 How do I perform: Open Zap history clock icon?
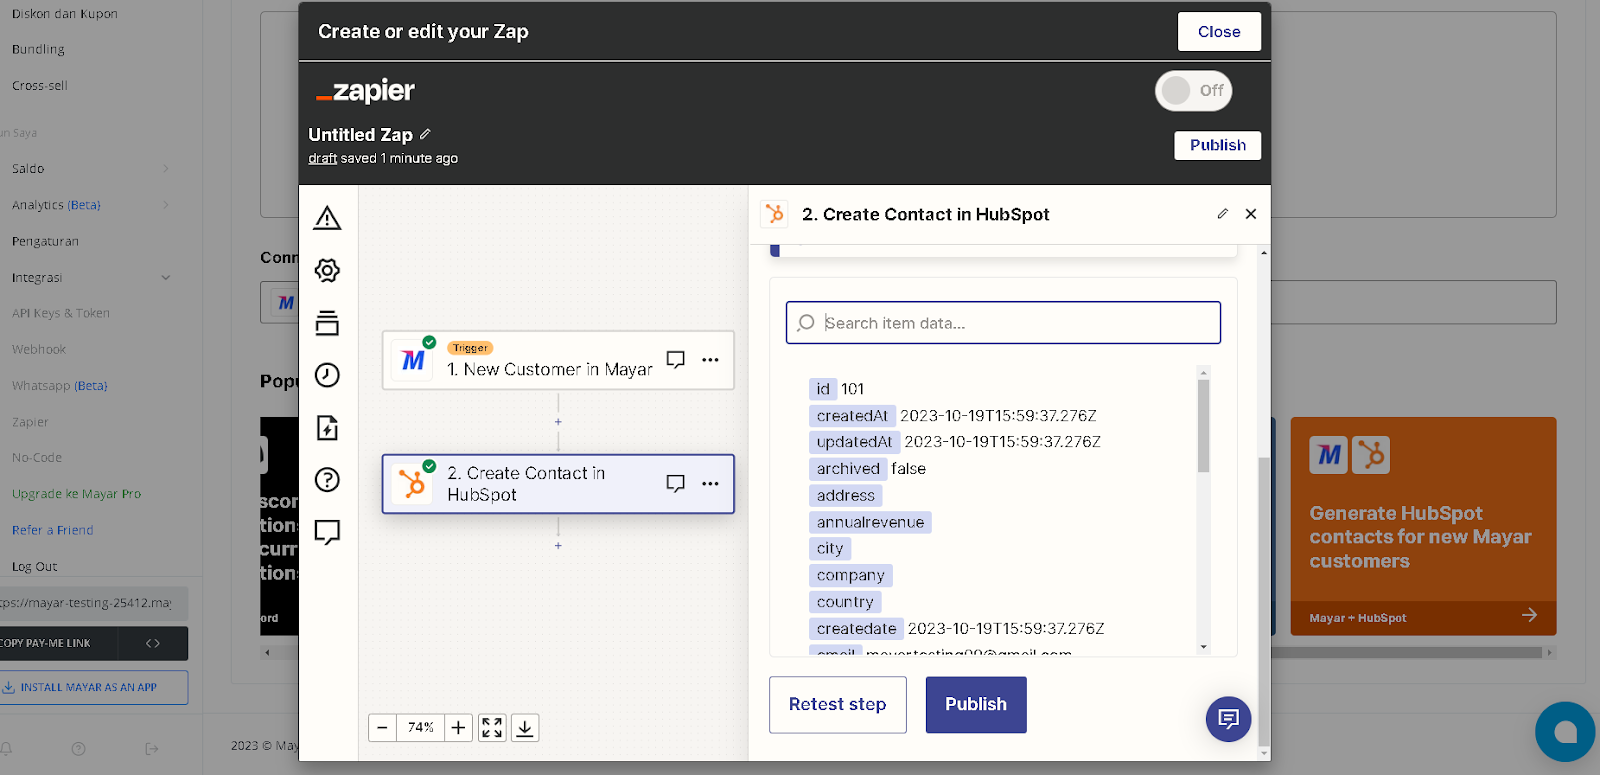point(327,375)
